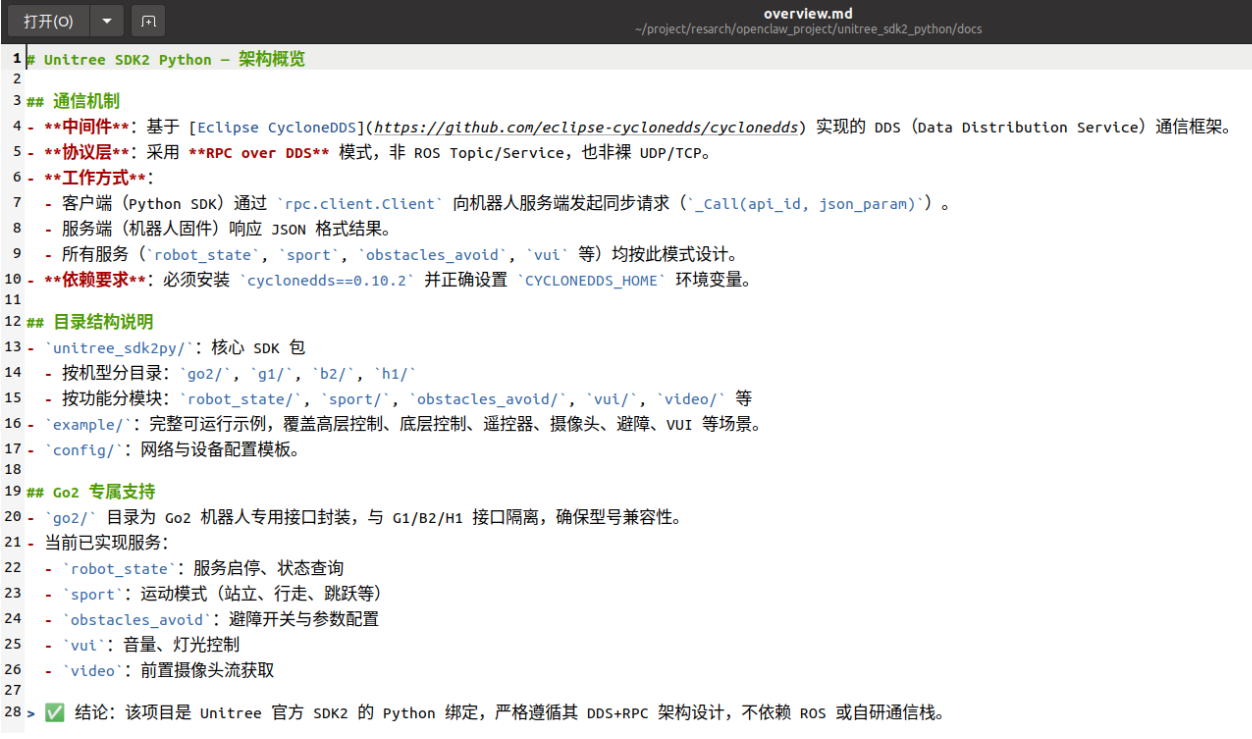Click the '[Eclipse CycloneDDS]' link label
The image size is (1252, 739).
click(x=275, y=127)
